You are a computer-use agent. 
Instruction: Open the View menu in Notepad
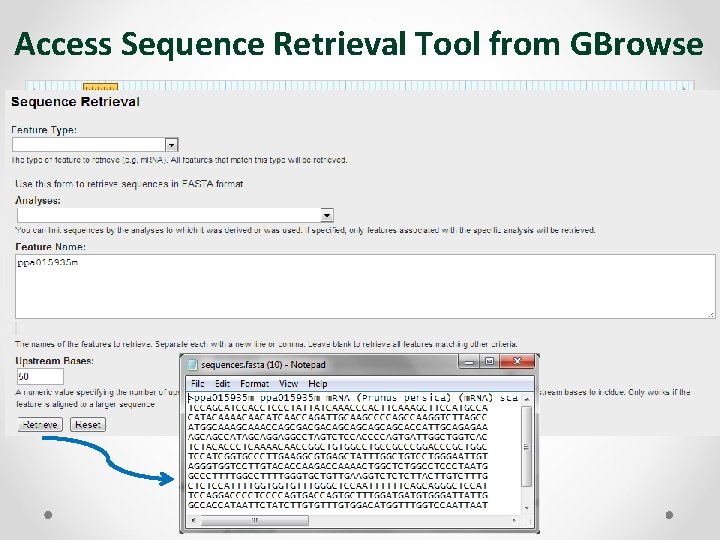[x=288, y=383]
